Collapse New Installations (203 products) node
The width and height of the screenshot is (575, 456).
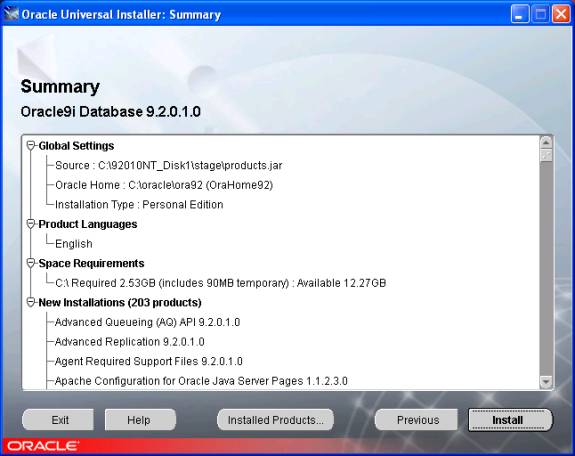31,302
